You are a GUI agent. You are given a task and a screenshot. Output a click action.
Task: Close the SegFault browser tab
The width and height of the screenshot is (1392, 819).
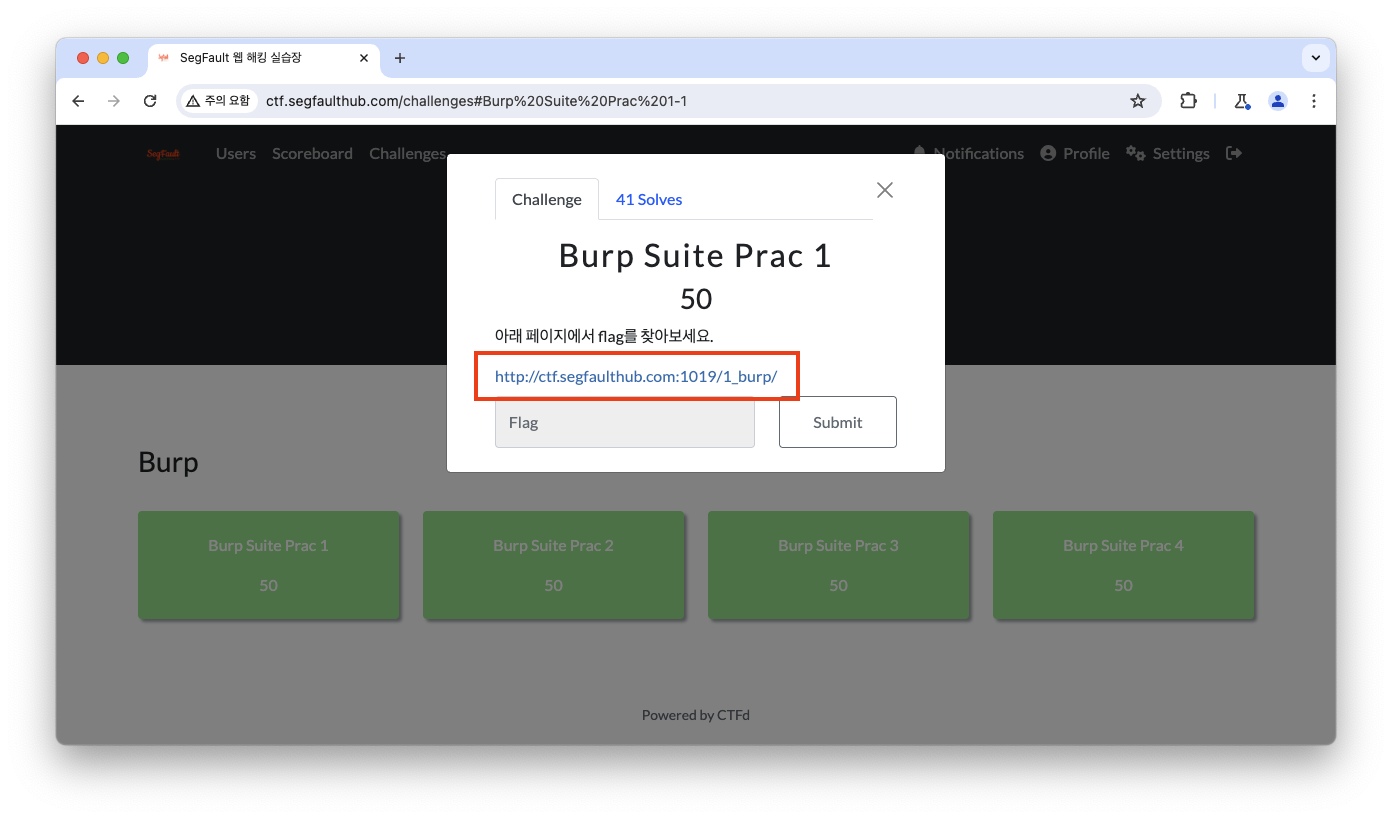pos(364,58)
